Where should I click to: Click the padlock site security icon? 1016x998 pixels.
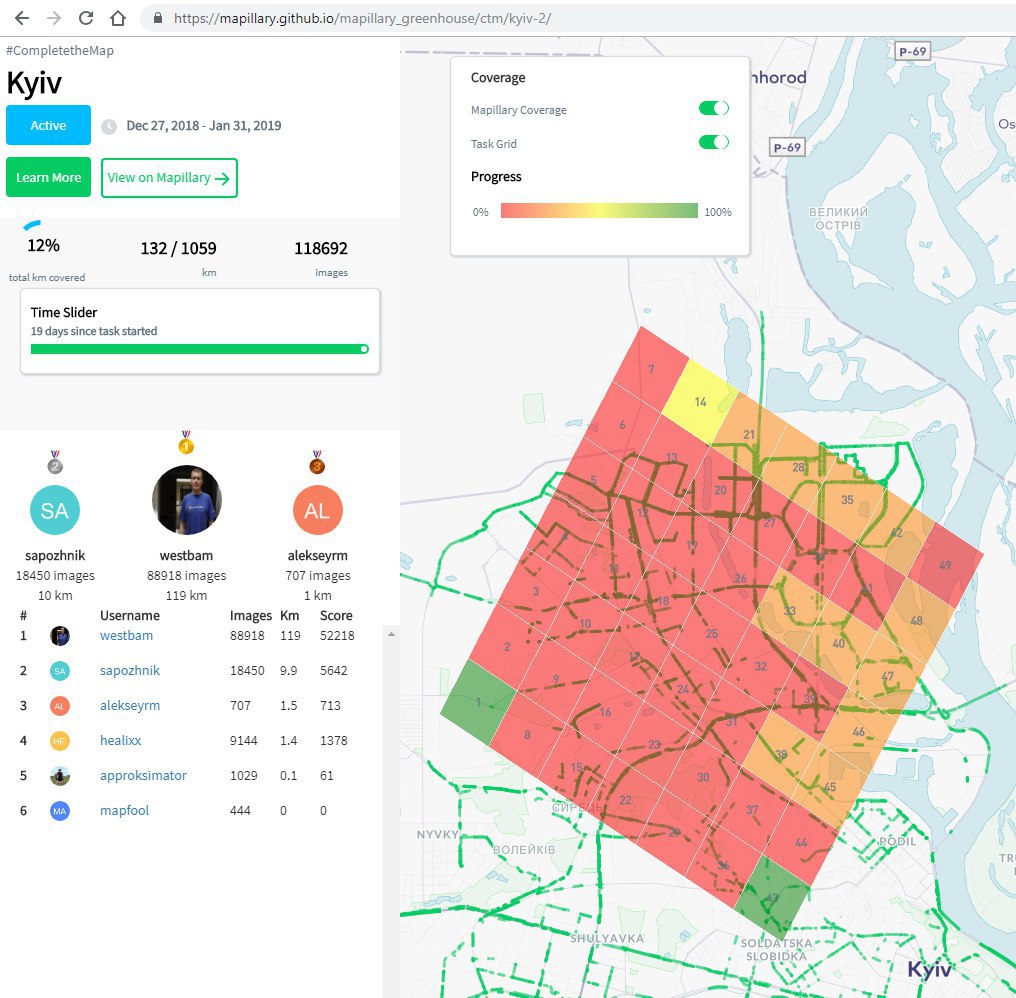point(157,18)
